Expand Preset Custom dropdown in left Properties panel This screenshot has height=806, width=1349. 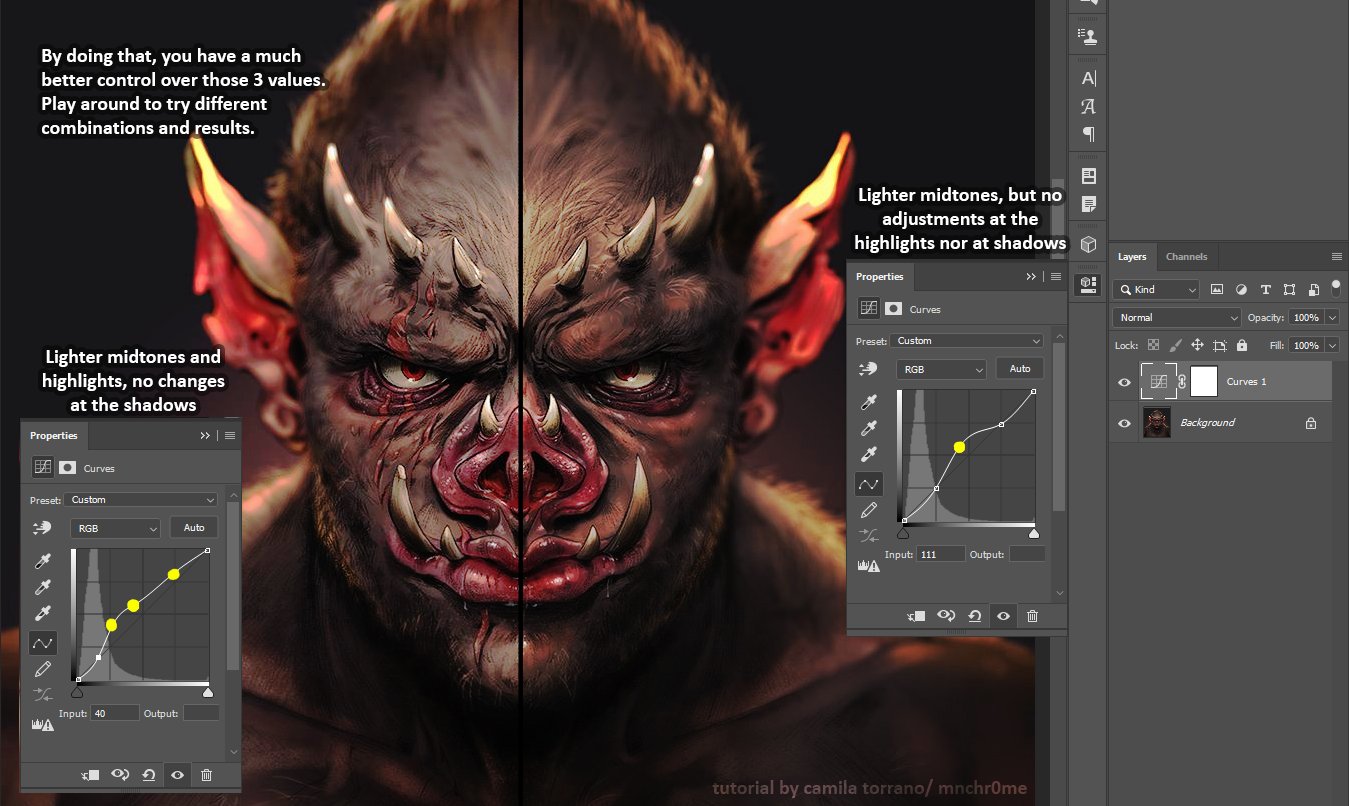tap(143, 500)
